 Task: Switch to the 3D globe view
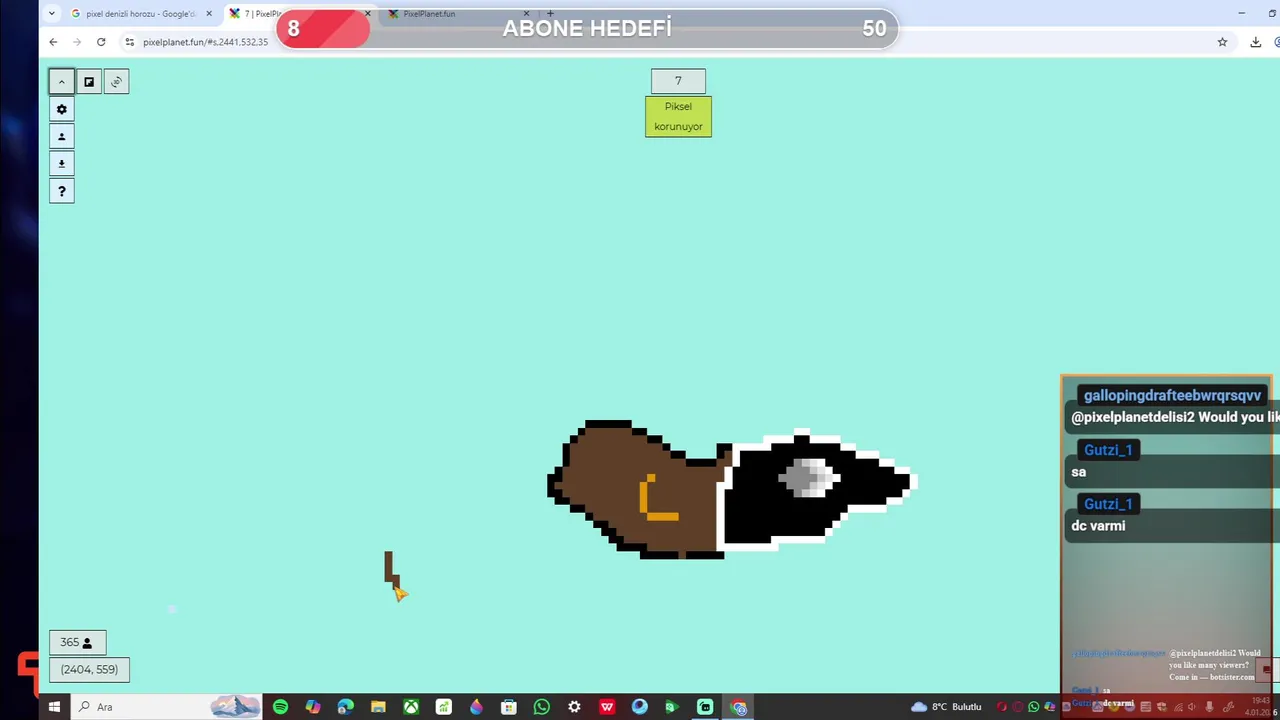pyautogui.click(x=116, y=82)
